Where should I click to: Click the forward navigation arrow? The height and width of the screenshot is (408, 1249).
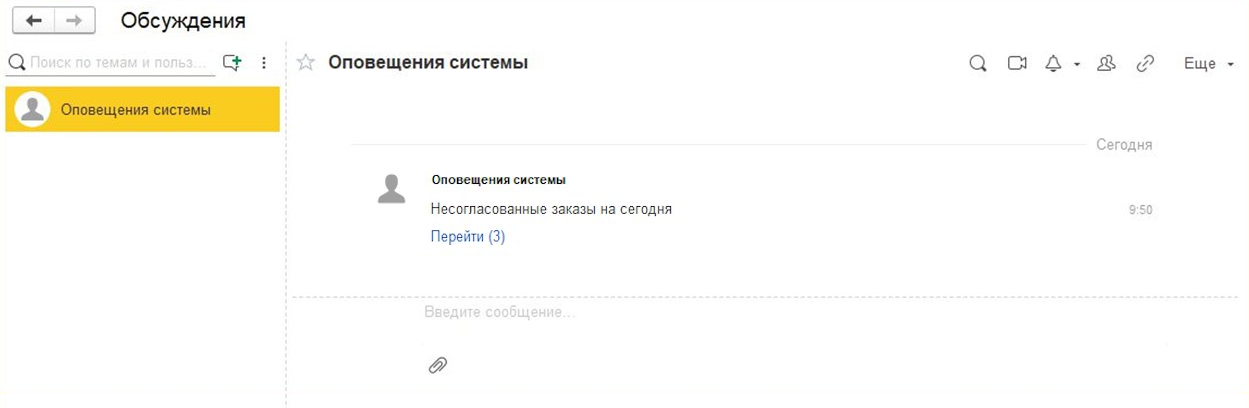point(74,21)
